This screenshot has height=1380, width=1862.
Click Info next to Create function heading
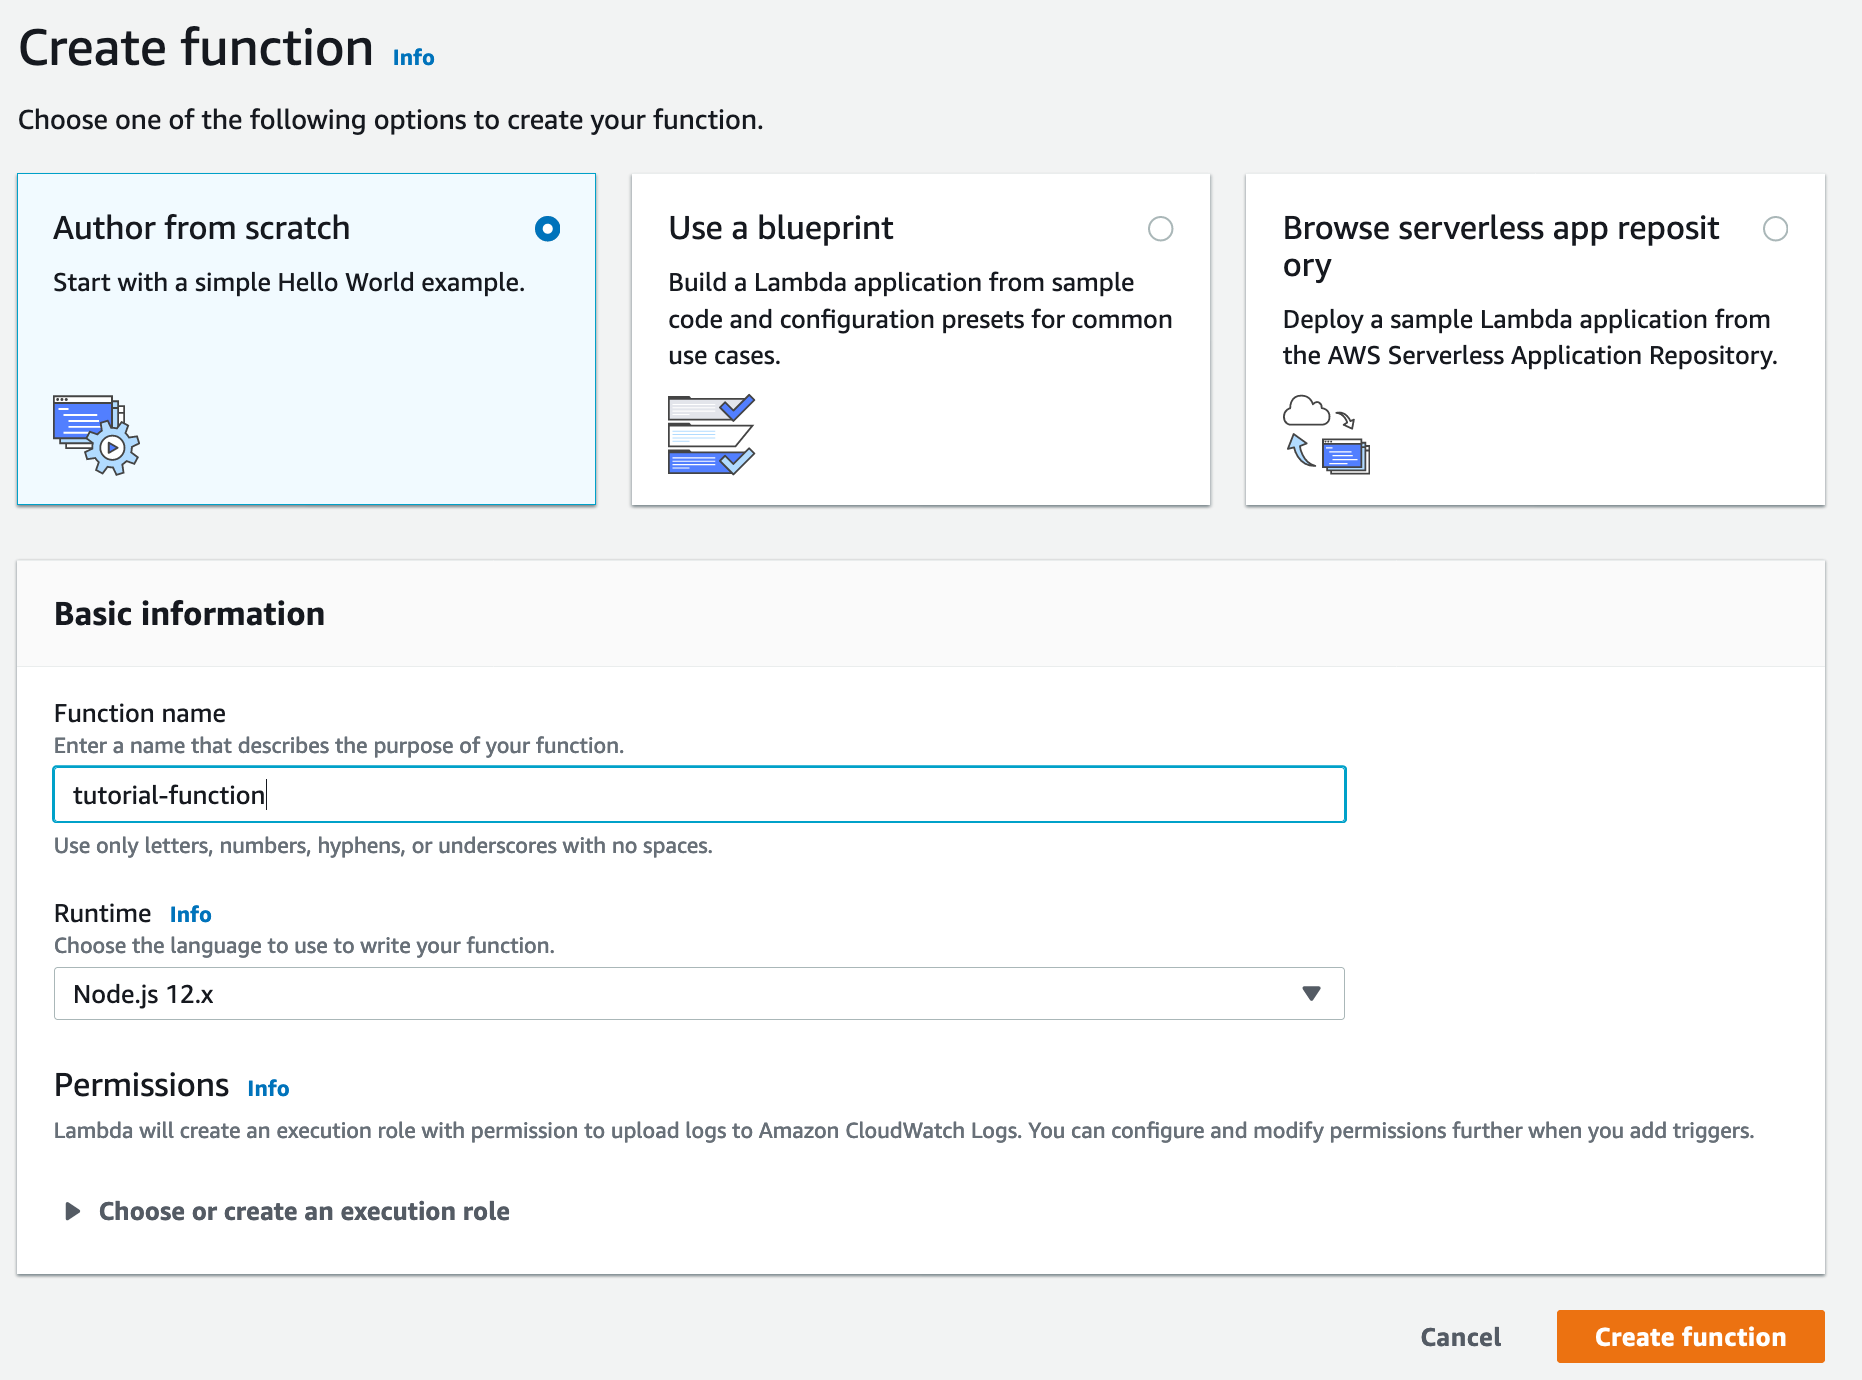[413, 57]
